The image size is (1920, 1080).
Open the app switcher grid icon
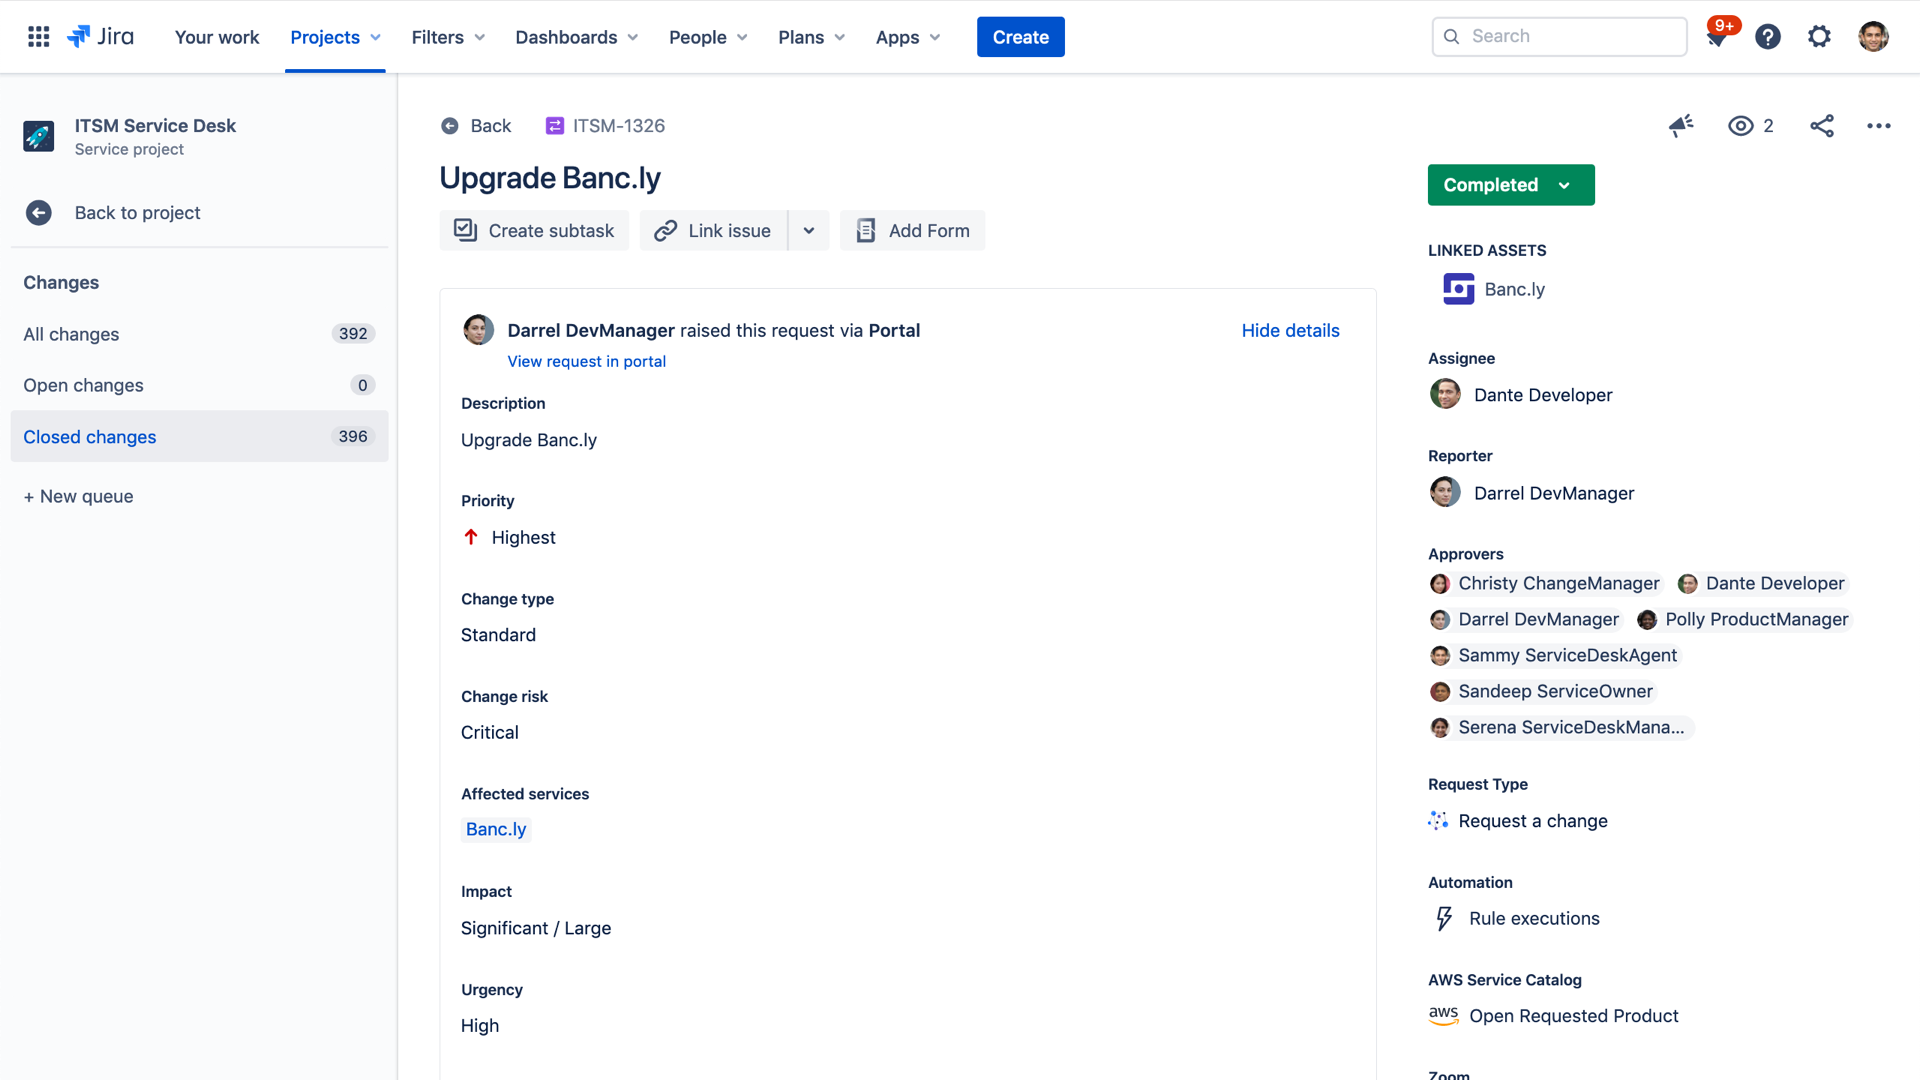pyautogui.click(x=38, y=37)
